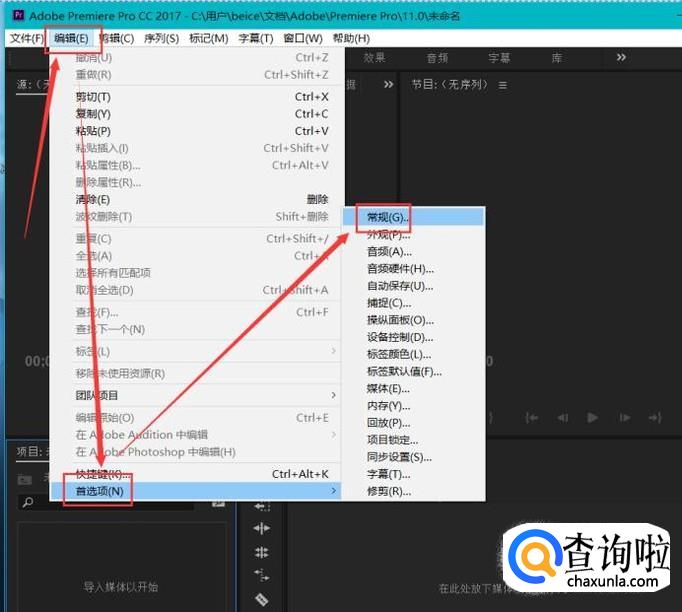Step forward one frame in program monitor
Screen dimensions: 682x612
coord(625,418)
